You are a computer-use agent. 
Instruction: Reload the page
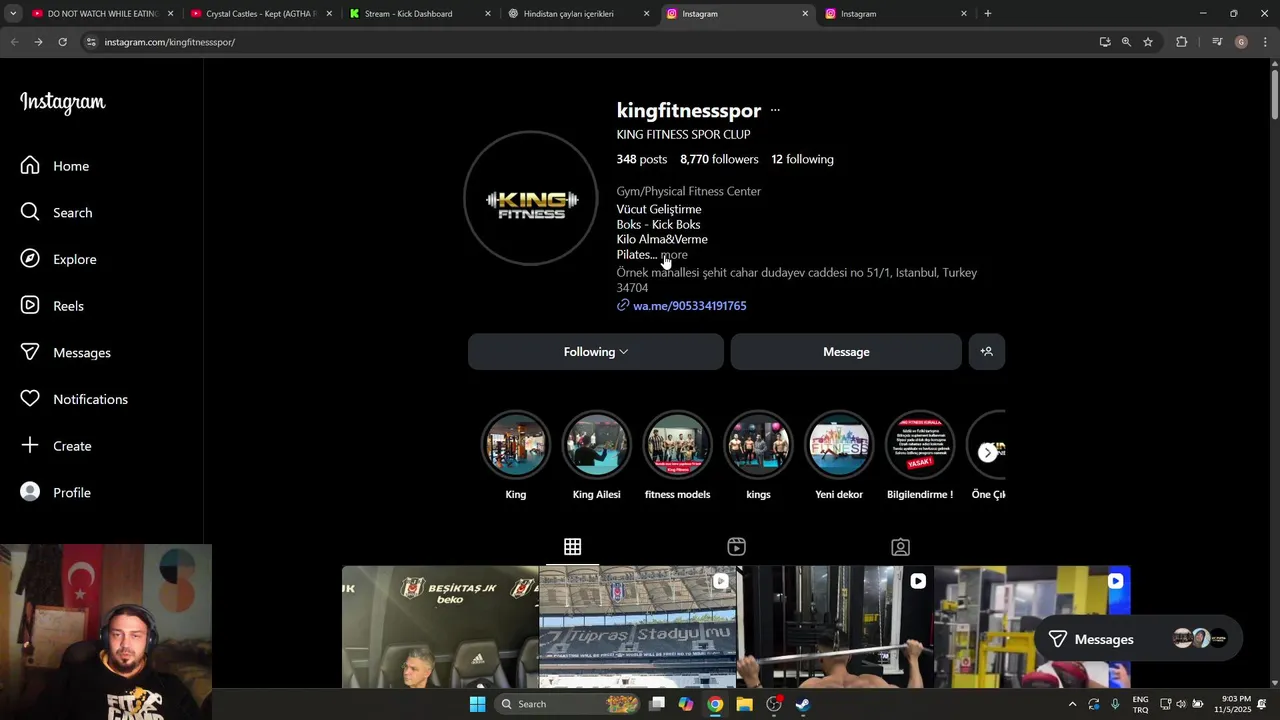coord(62,42)
